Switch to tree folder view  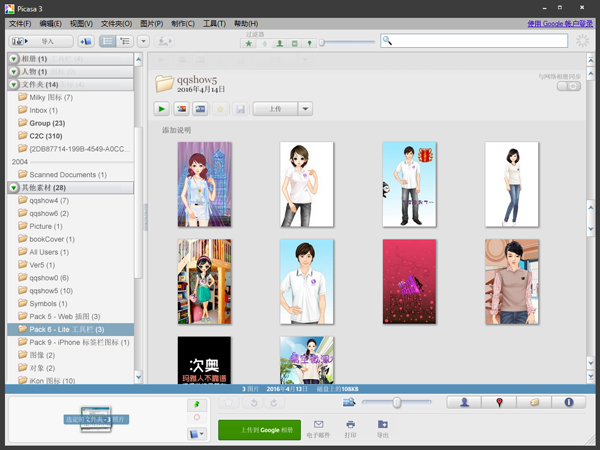point(126,41)
